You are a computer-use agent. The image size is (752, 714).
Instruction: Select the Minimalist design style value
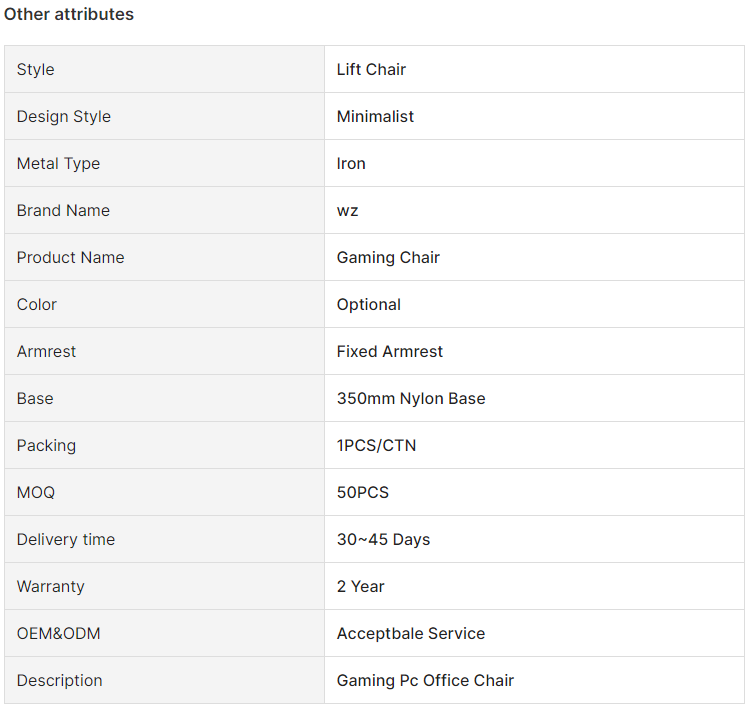[x=375, y=117]
